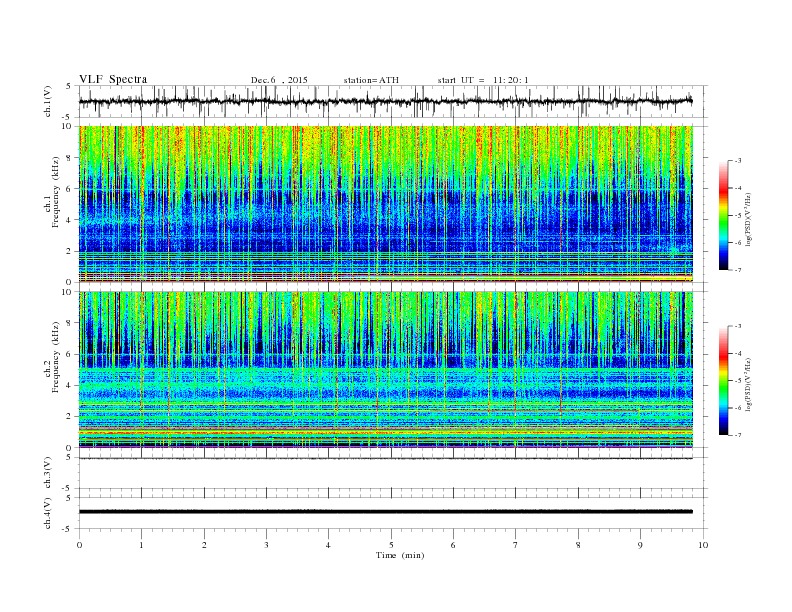Click time axis tick label '0'
The width and height of the screenshot is (792, 612).
(x=79, y=545)
